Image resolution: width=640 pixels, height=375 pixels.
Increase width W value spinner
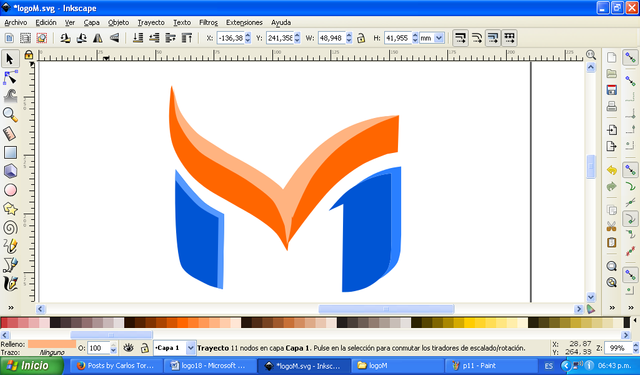349,35
